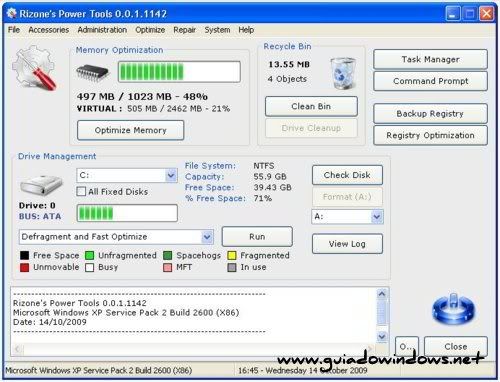Click the app icon in title bar
Viewport: 500px width, 382px height.
tap(12, 13)
